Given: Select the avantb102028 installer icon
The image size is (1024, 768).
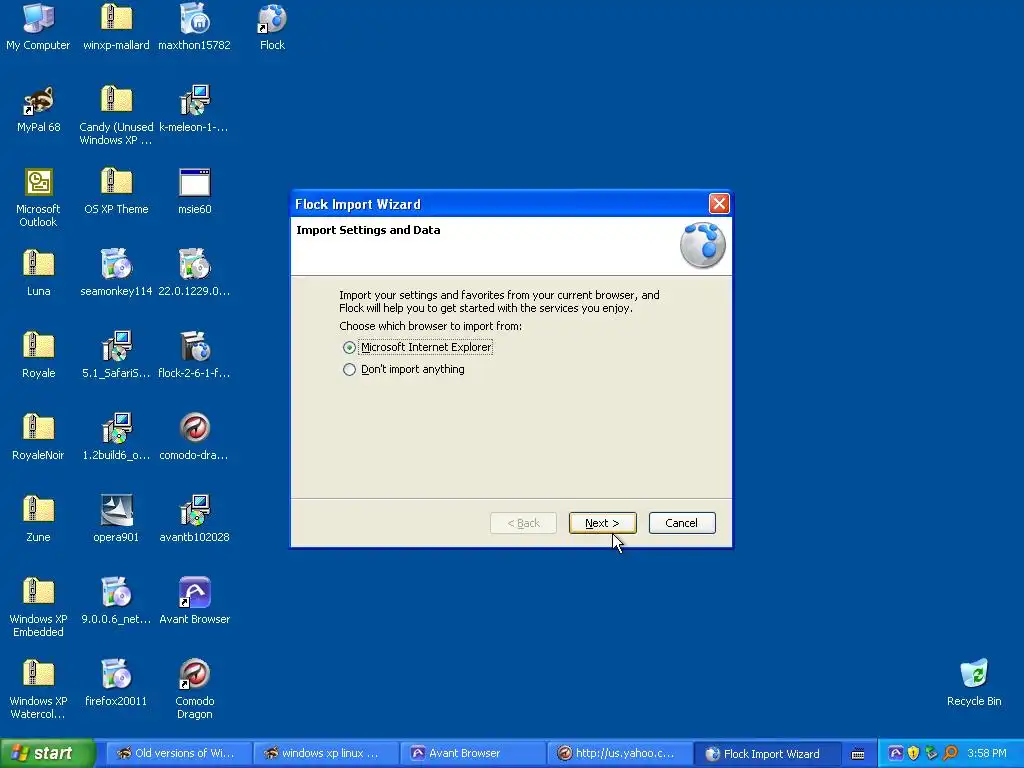Looking at the screenshot, I should point(195,519).
